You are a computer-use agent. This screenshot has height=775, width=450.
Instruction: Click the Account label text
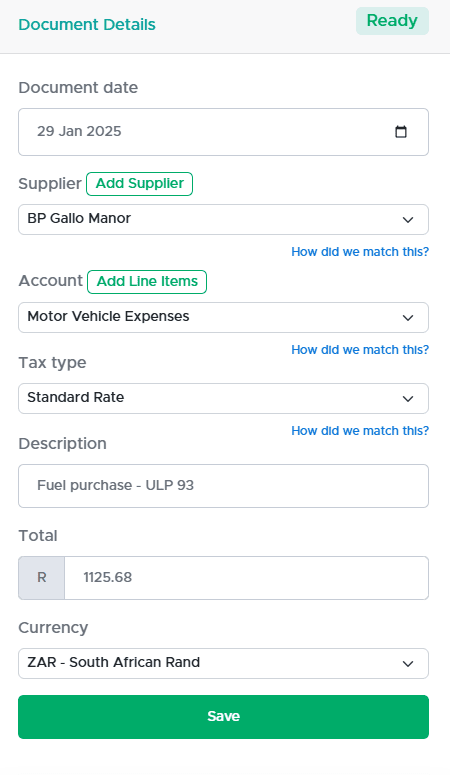click(50, 281)
